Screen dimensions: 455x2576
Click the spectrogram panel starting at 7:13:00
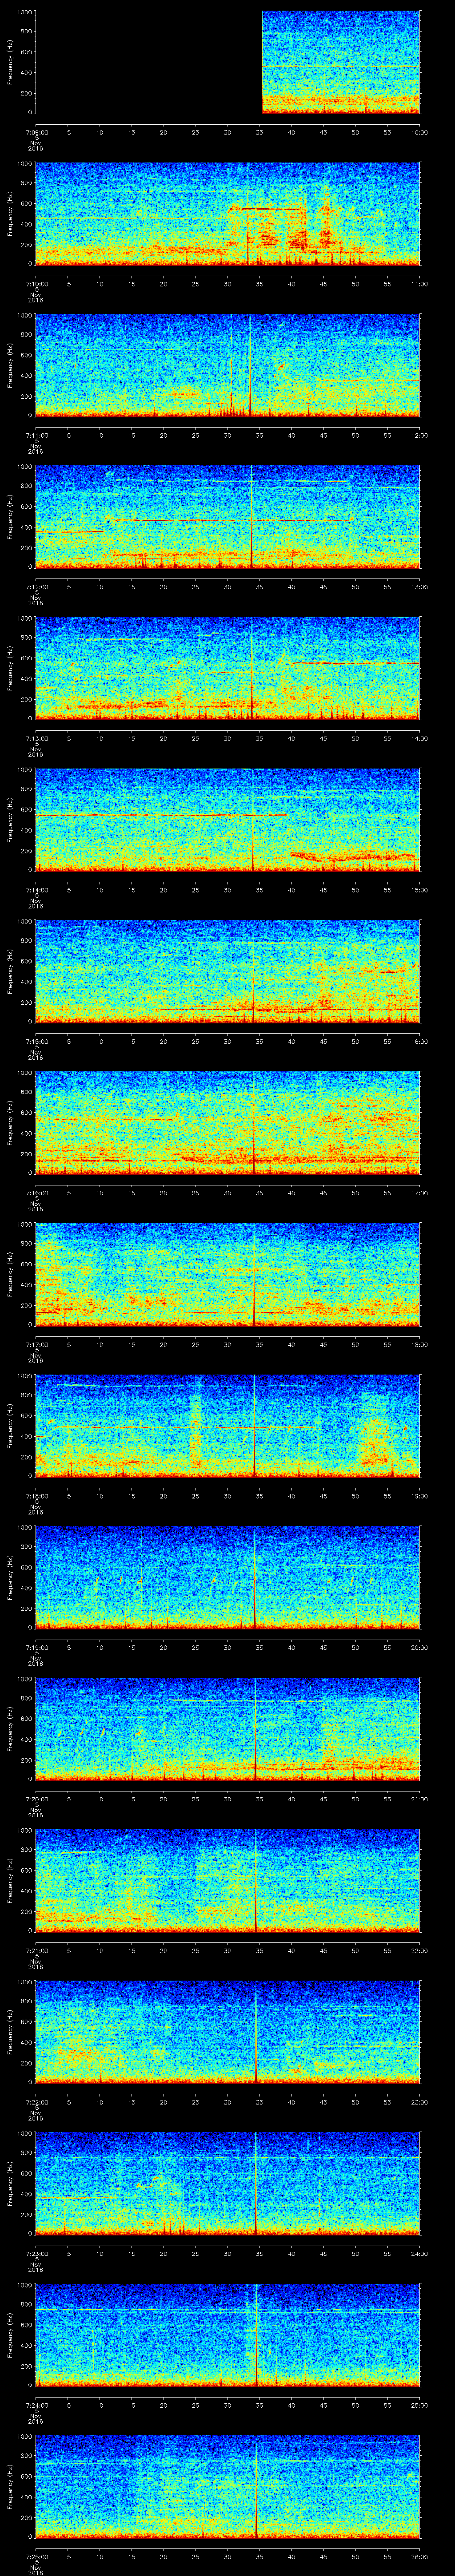point(228,668)
